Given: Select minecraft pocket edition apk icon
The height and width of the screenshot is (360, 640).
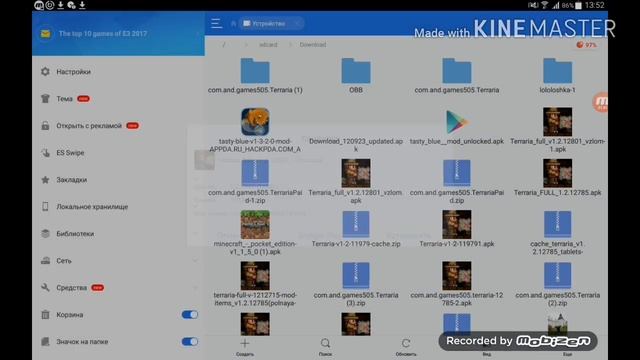Looking at the screenshot, I should point(255,224).
